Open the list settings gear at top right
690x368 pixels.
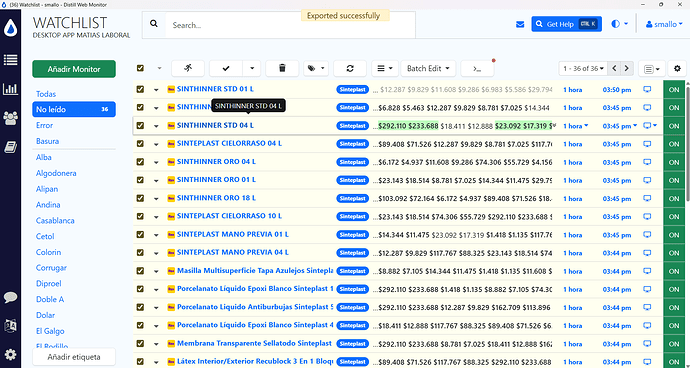click(677, 69)
